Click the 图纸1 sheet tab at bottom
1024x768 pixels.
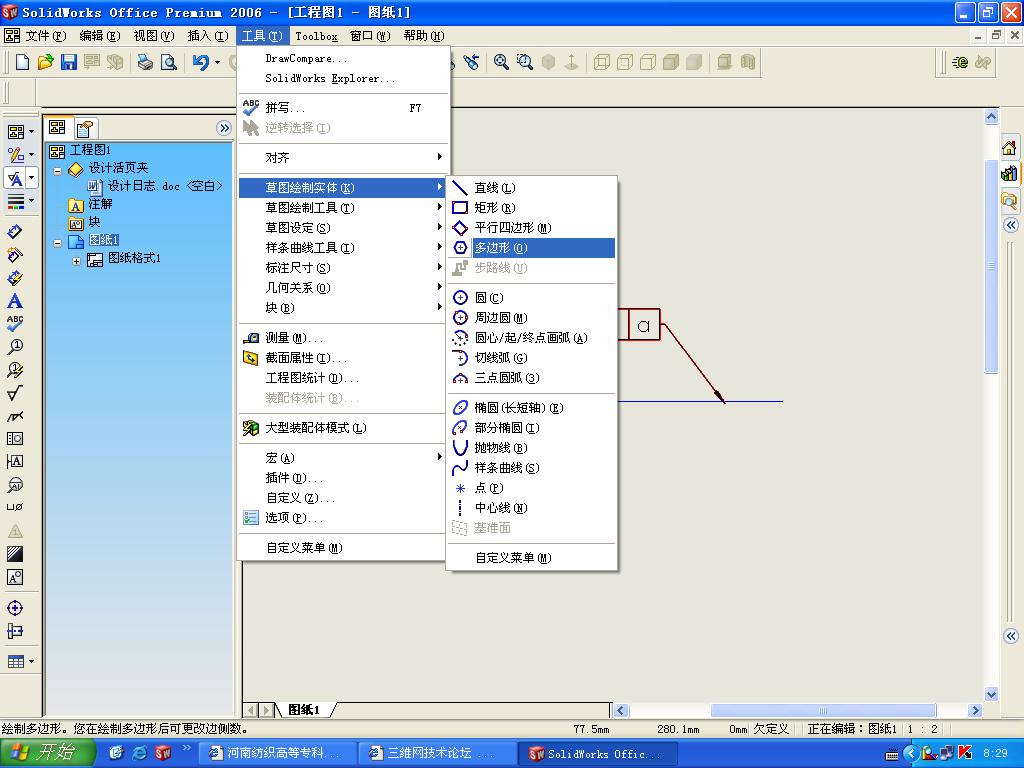tap(304, 710)
